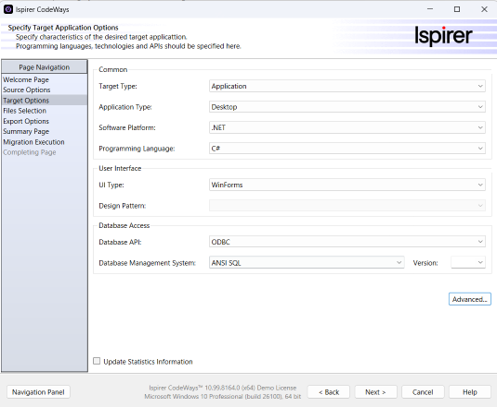Click the Next button

[376, 392]
